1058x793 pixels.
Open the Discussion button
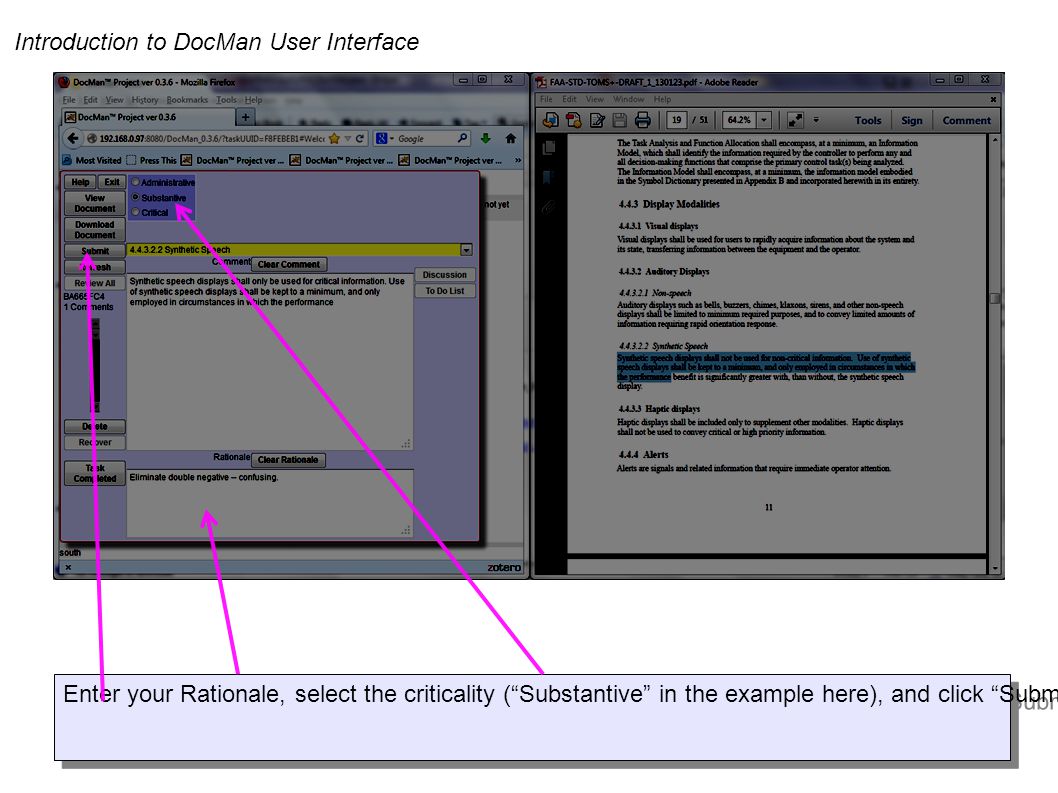(445, 275)
